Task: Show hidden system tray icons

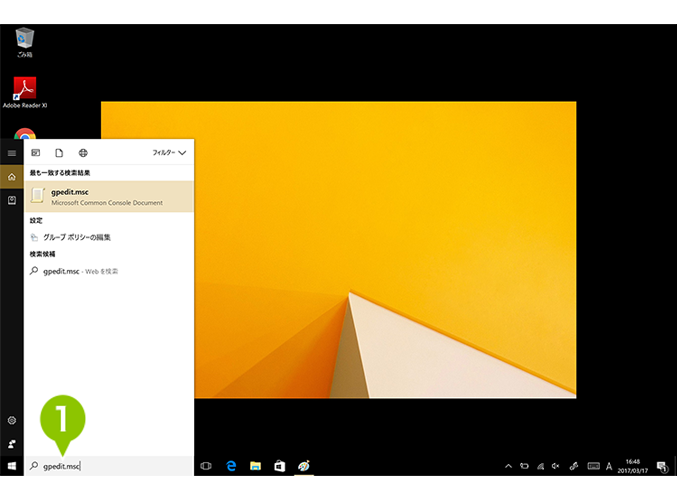Action: (508, 466)
